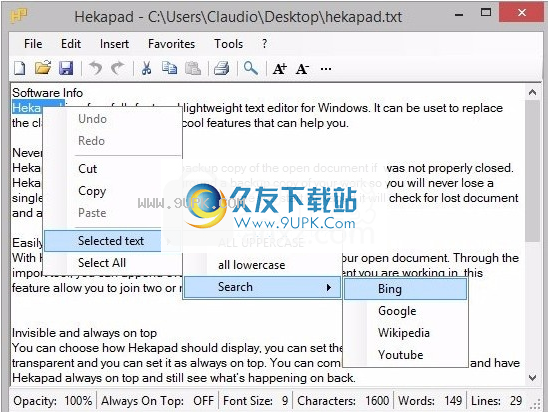
Task: Choose all lowercase option
Action: tap(252, 265)
